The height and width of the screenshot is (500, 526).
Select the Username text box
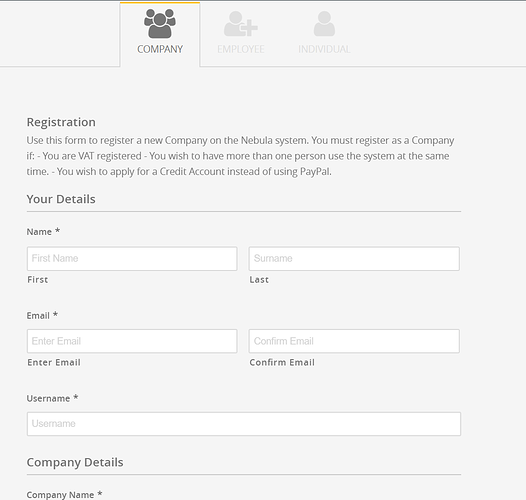244,424
